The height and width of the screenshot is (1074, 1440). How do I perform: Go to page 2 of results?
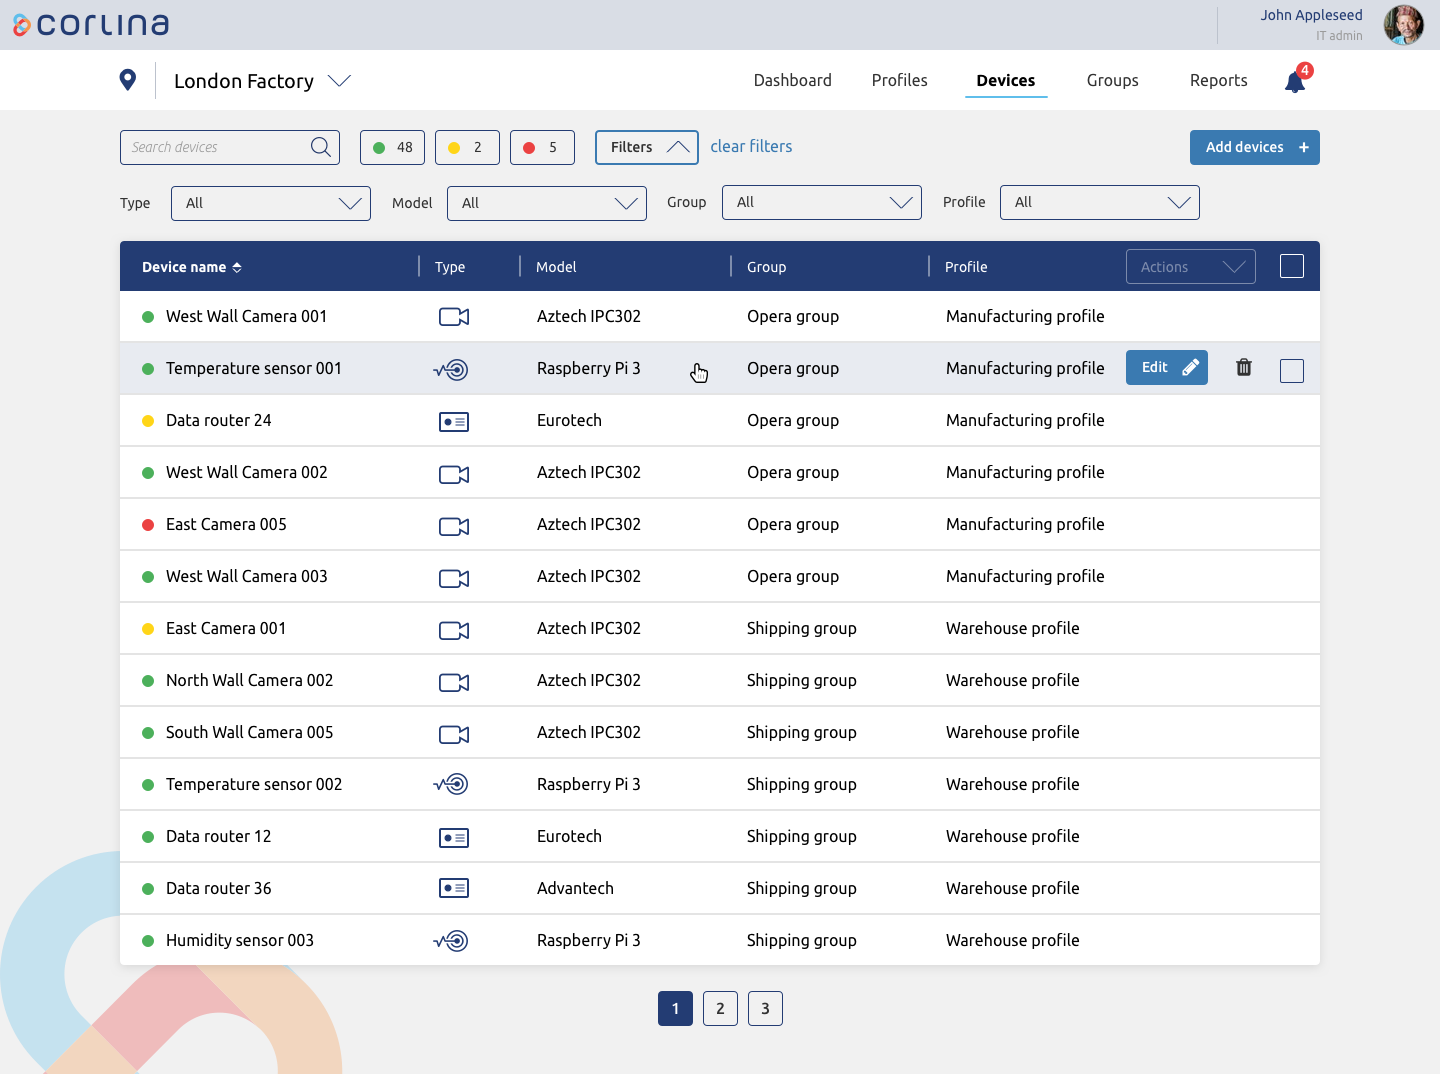[x=720, y=1008]
